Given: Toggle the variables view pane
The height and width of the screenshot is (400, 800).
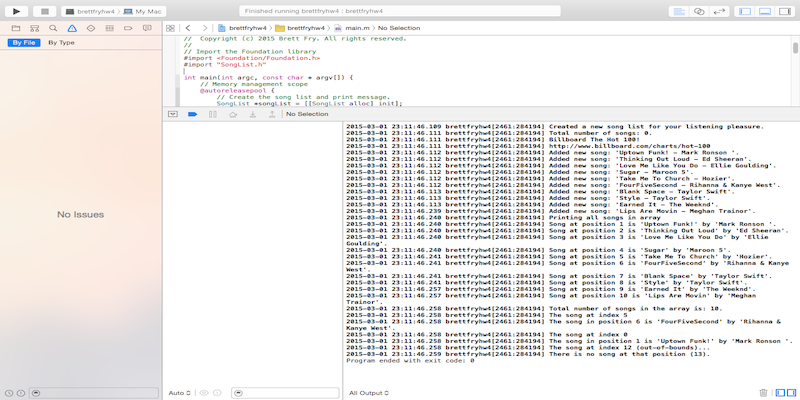Looking at the screenshot, I should [x=780, y=393].
